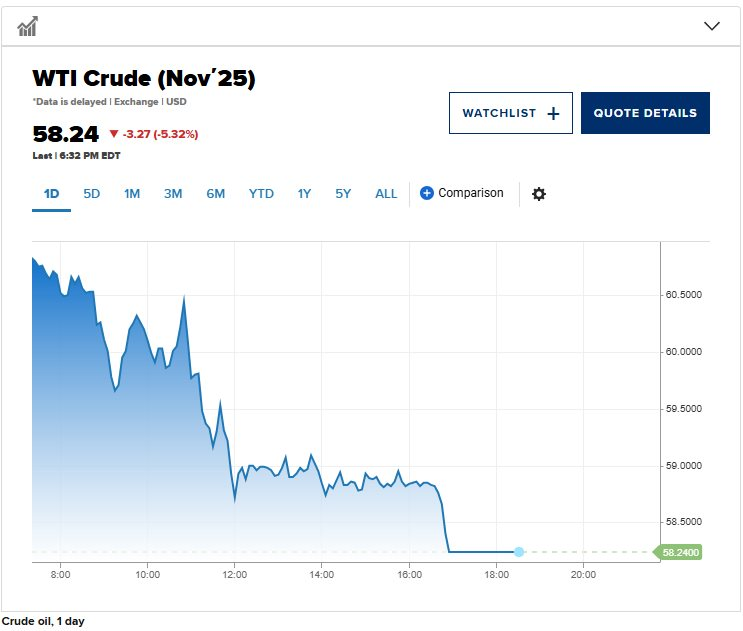Collapse the widget using the top-right chevron
743x631 pixels.
(712, 26)
